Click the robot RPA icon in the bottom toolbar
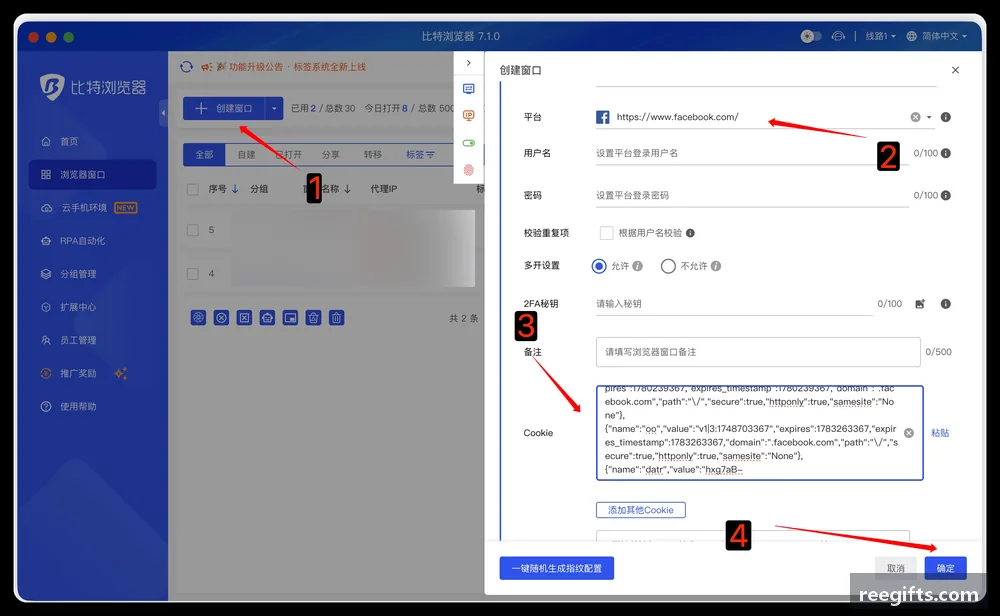The width and height of the screenshot is (1000, 616). pyautogui.click(x=267, y=318)
